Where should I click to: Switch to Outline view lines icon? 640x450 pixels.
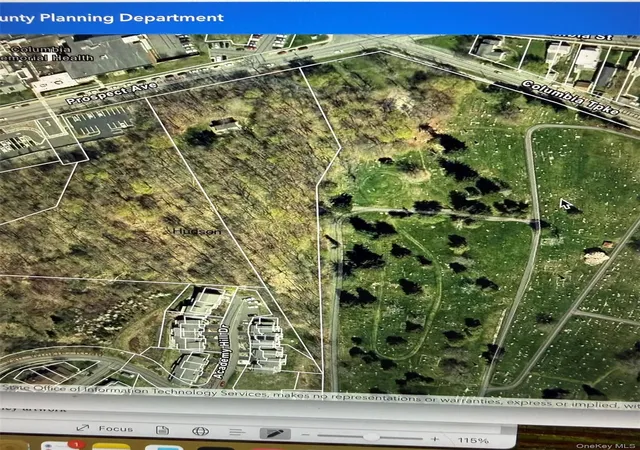237,432
